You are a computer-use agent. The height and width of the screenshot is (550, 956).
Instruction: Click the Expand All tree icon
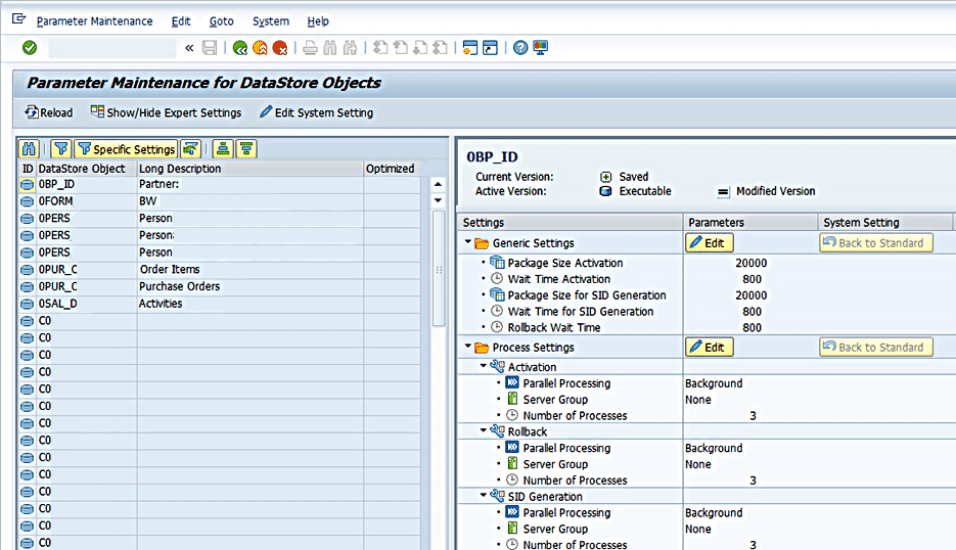pos(223,149)
